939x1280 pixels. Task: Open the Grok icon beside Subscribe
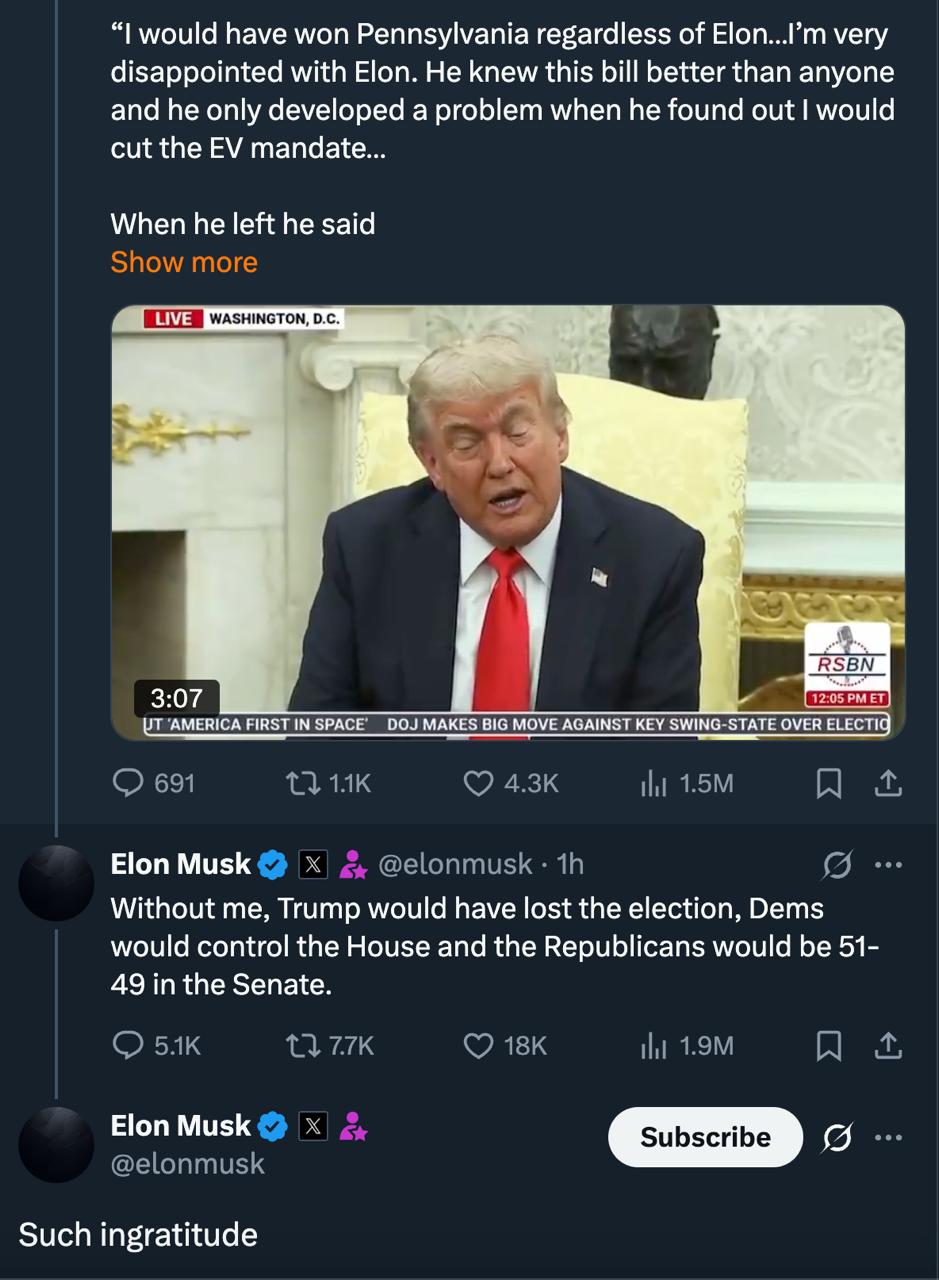click(836, 1137)
